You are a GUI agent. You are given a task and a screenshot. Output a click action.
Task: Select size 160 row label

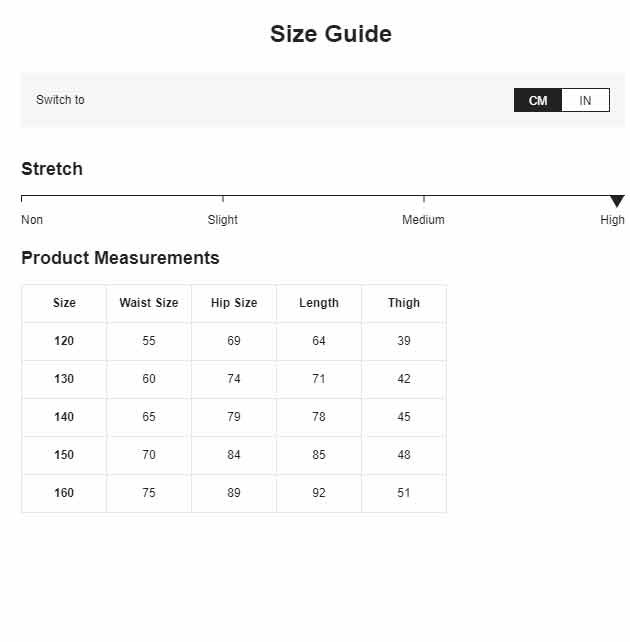click(64, 493)
